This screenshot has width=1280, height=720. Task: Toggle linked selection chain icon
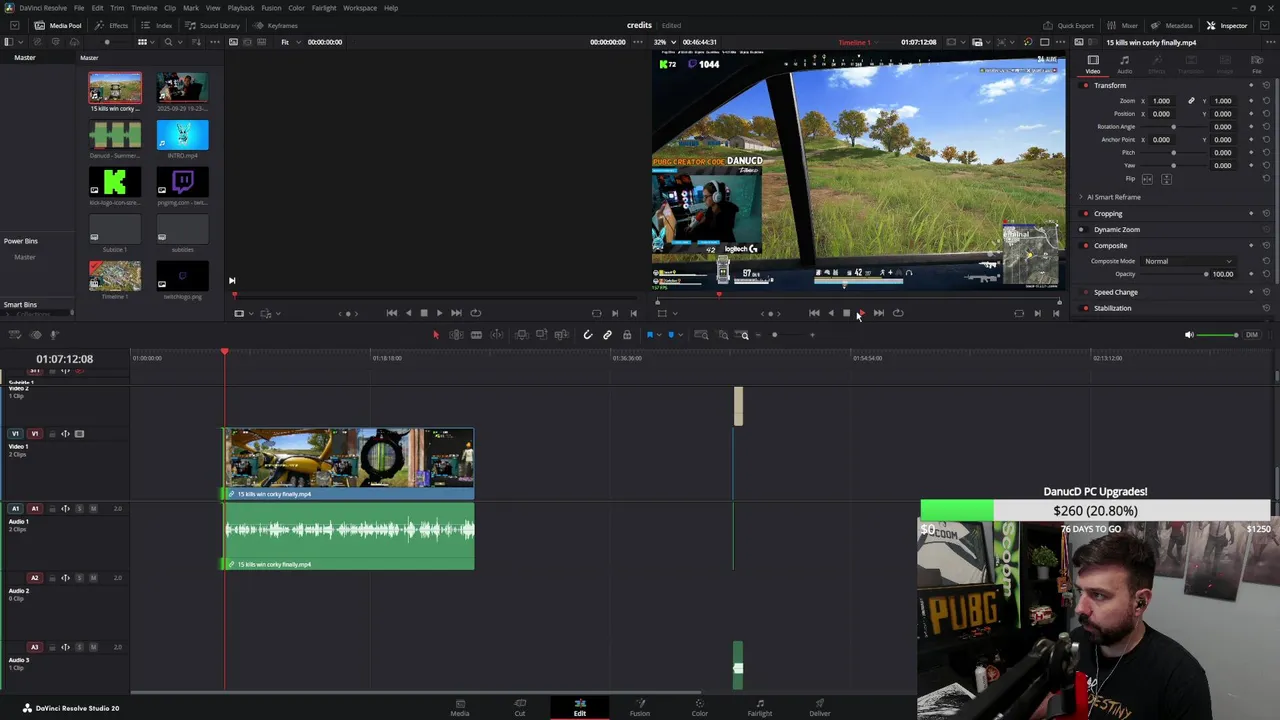click(x=607, y=335)
